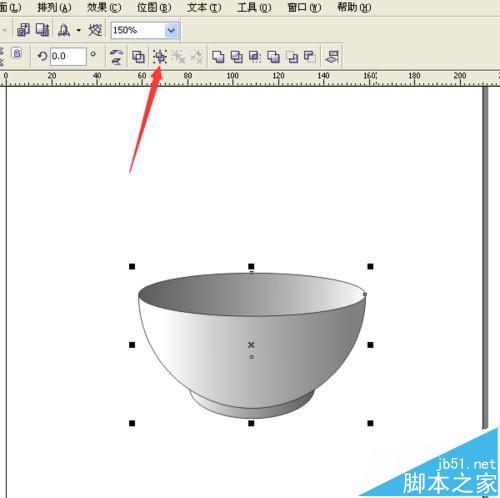The height and width of the screenshot is (498, 500).
Task: Open the 窗口(W) menu
Action: pyautogui.click(x=304, y=7)
